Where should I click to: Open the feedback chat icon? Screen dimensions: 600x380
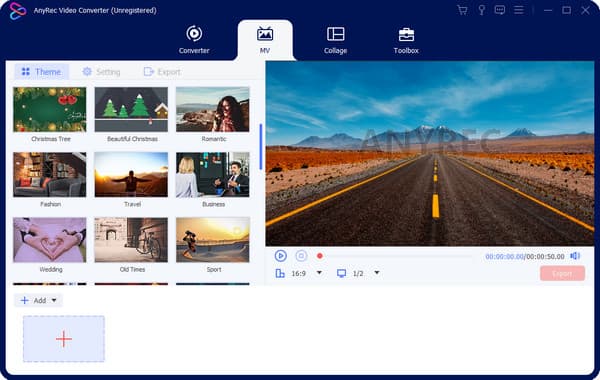point(499,10)
